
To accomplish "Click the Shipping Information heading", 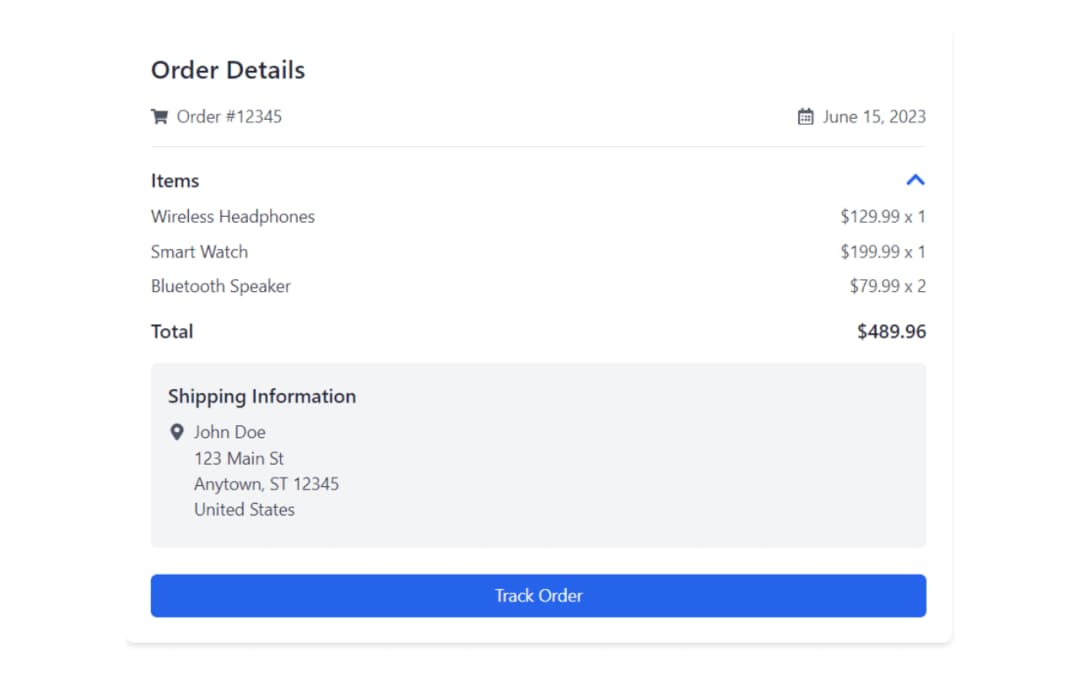I will pos(262,396).
